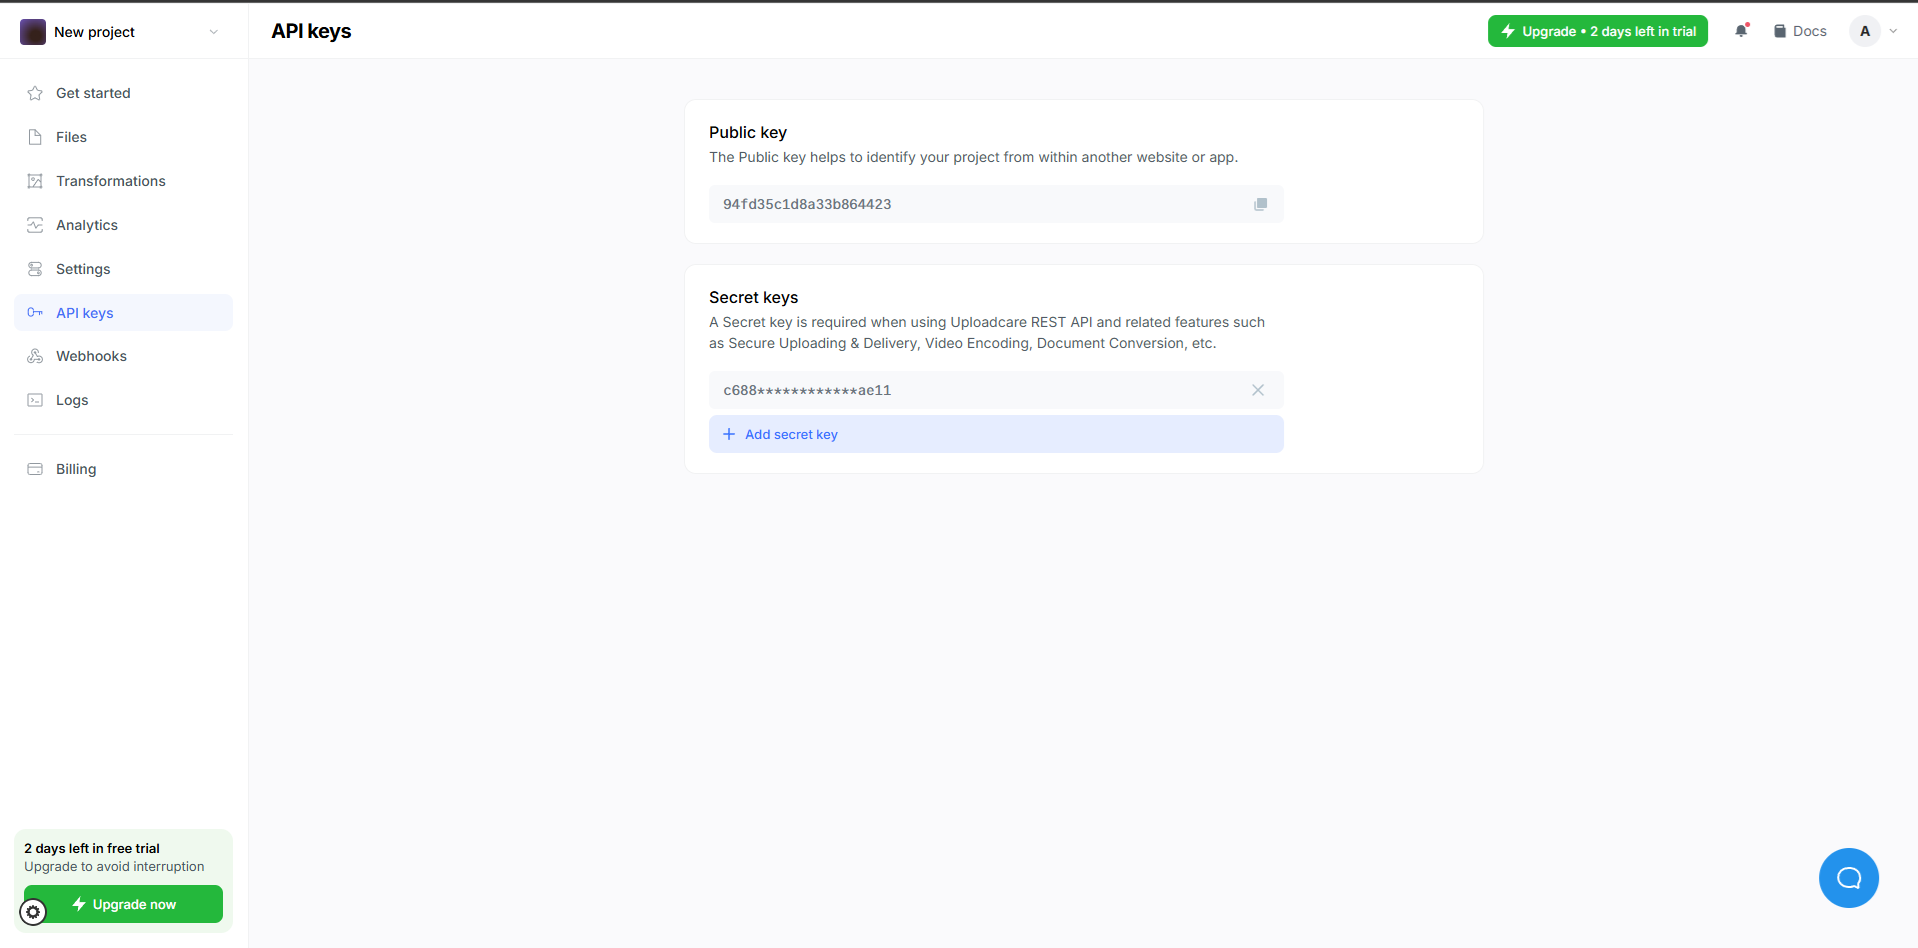
Task: Open the Docs link
Action: pos(1800,31)
